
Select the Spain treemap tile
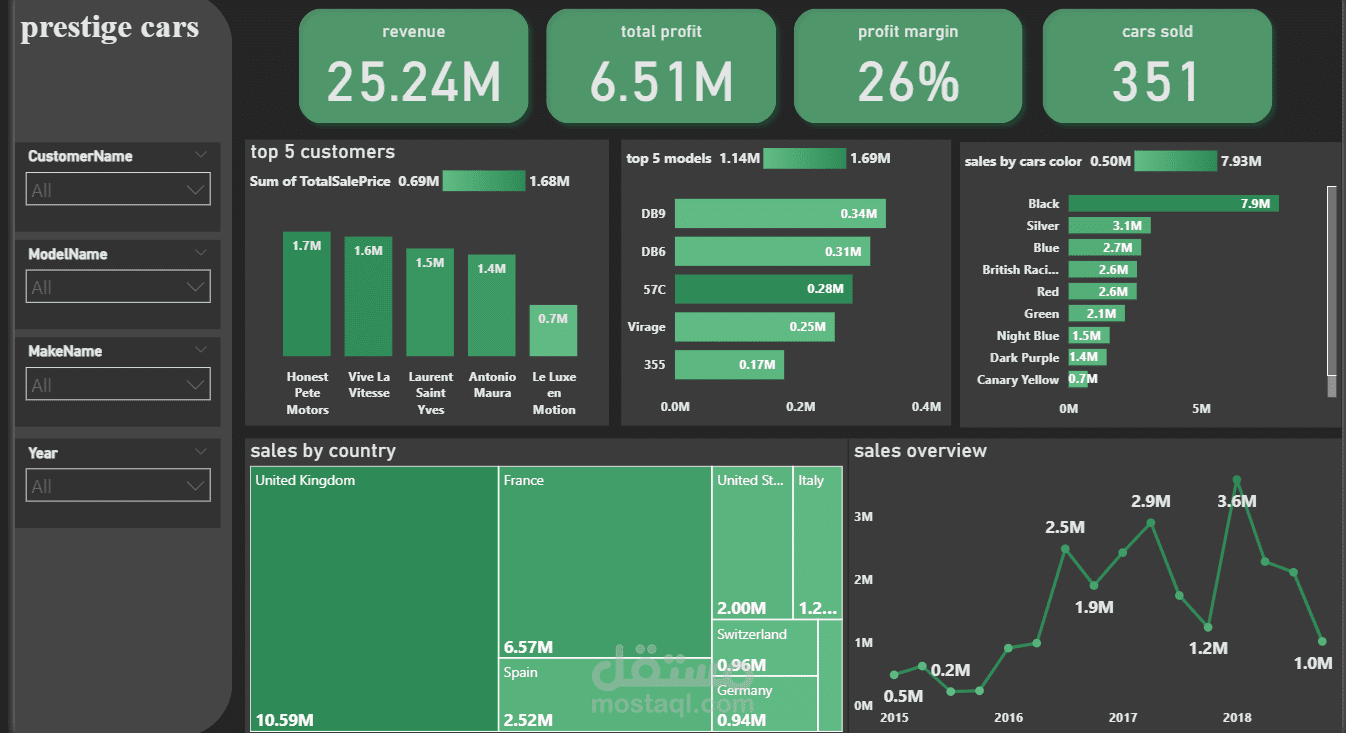point(605,695)
